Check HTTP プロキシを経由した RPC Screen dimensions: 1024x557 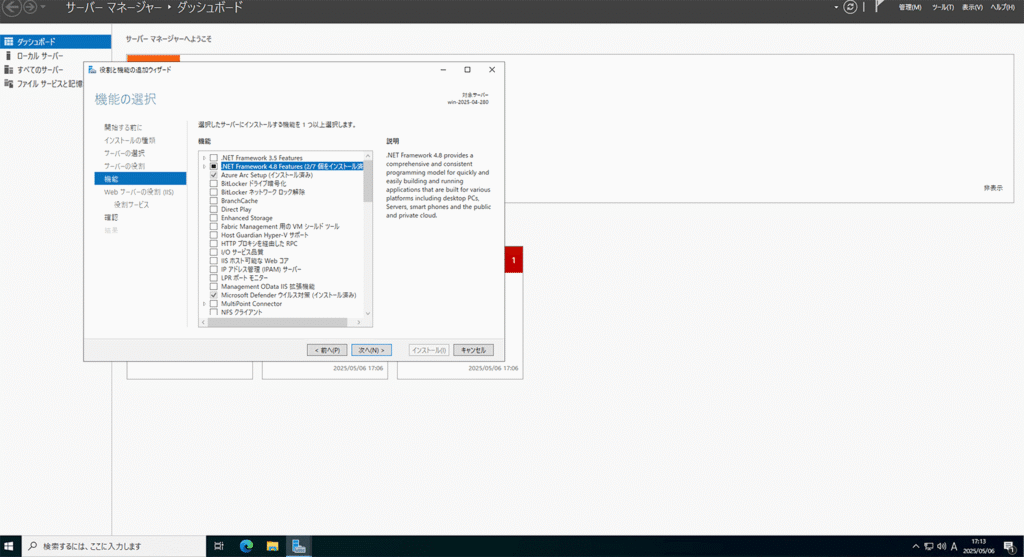pos(214,244)
